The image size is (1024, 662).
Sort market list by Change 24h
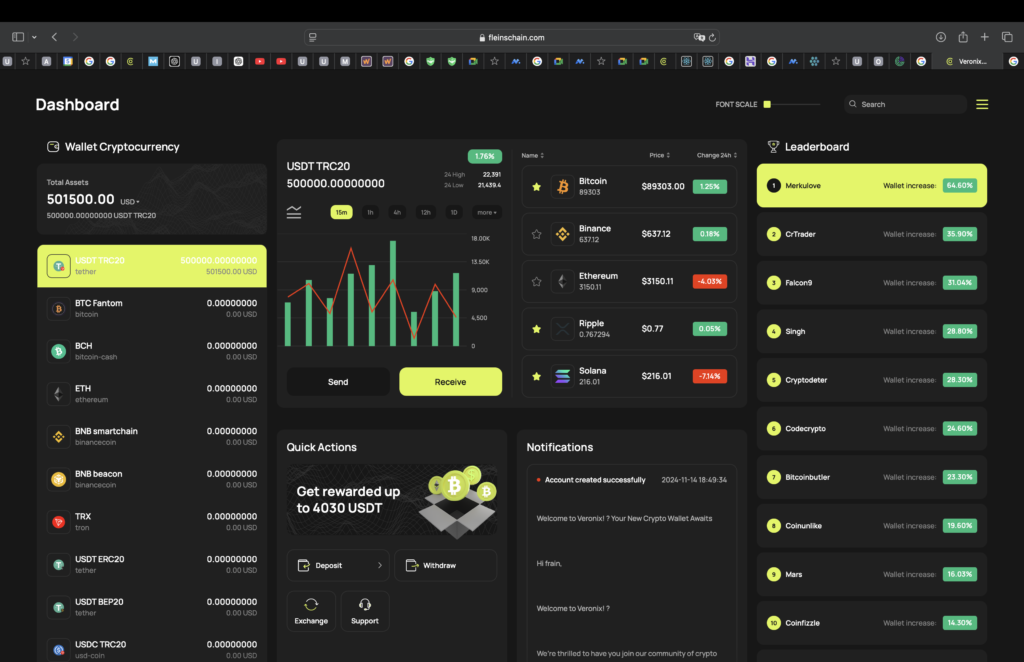point(717,155)
